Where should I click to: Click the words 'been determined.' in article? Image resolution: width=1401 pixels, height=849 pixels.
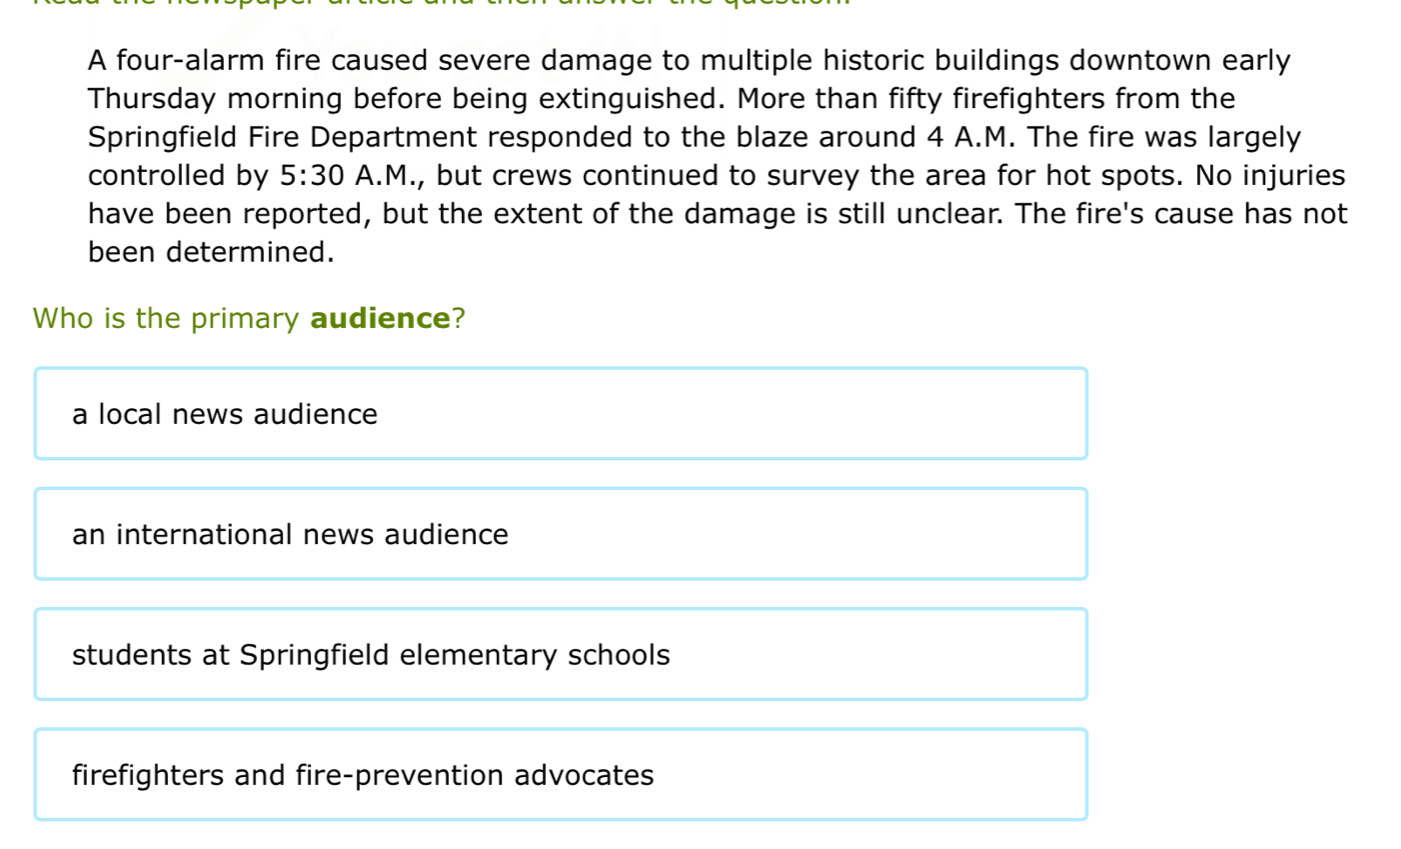tap(211, 252)
